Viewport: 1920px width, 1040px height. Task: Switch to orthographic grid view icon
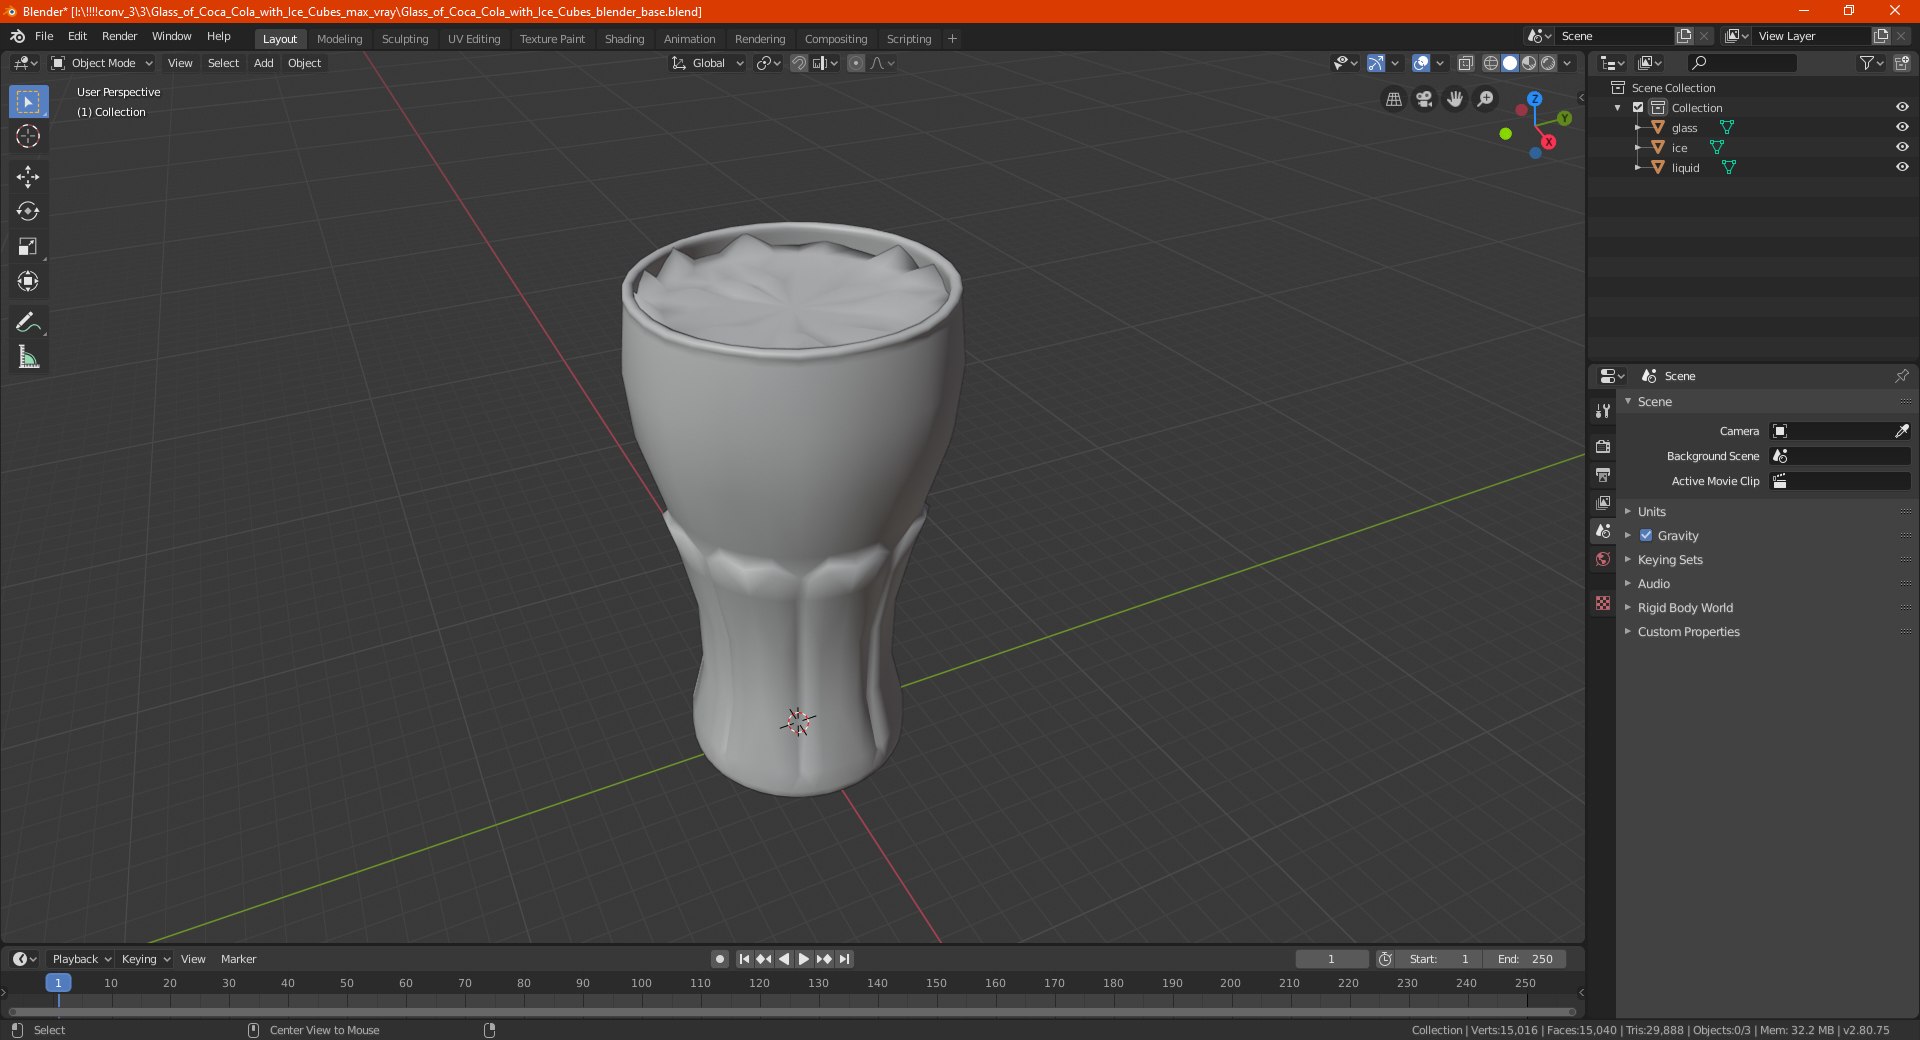pyautogui.click(x=1394, y=99)
